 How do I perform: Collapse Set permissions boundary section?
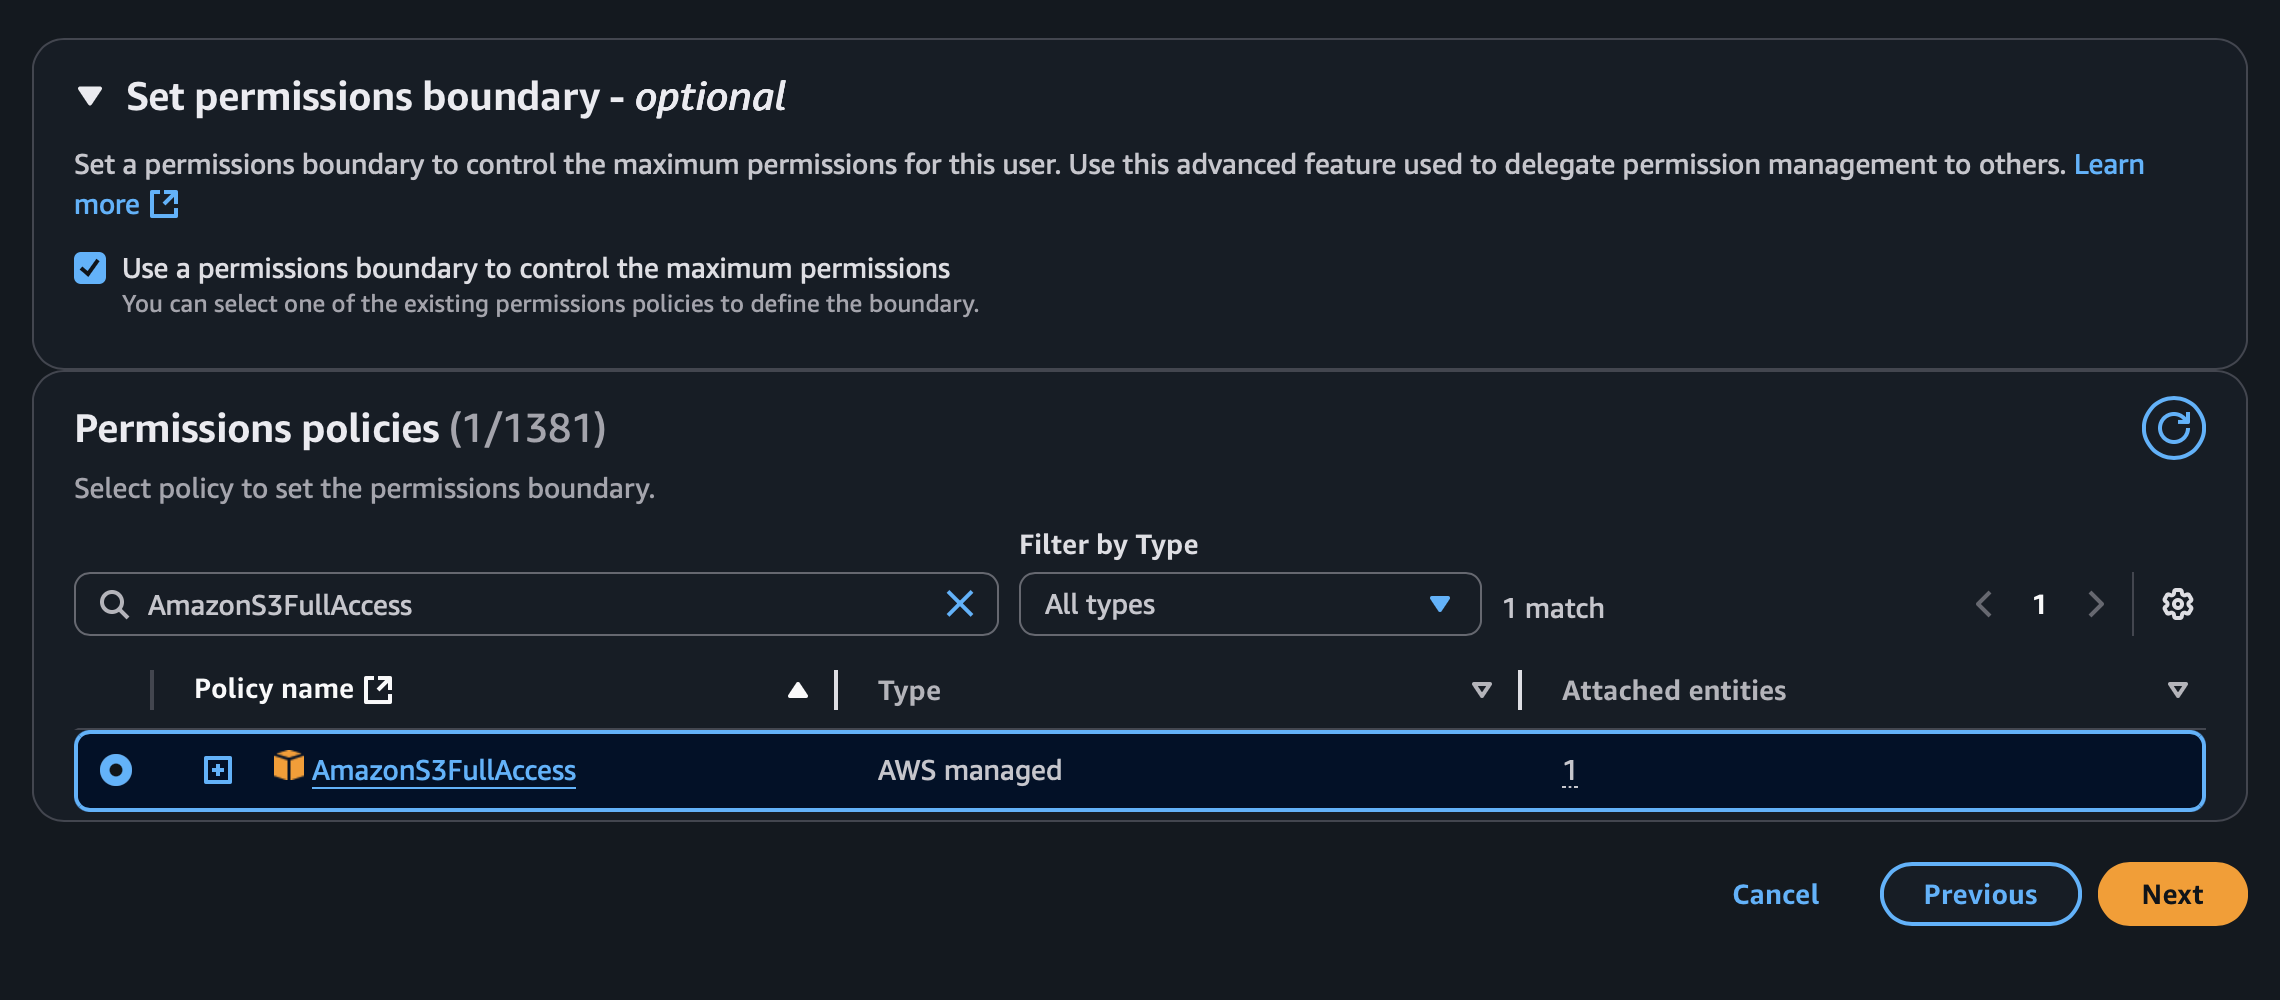[90, 97]
